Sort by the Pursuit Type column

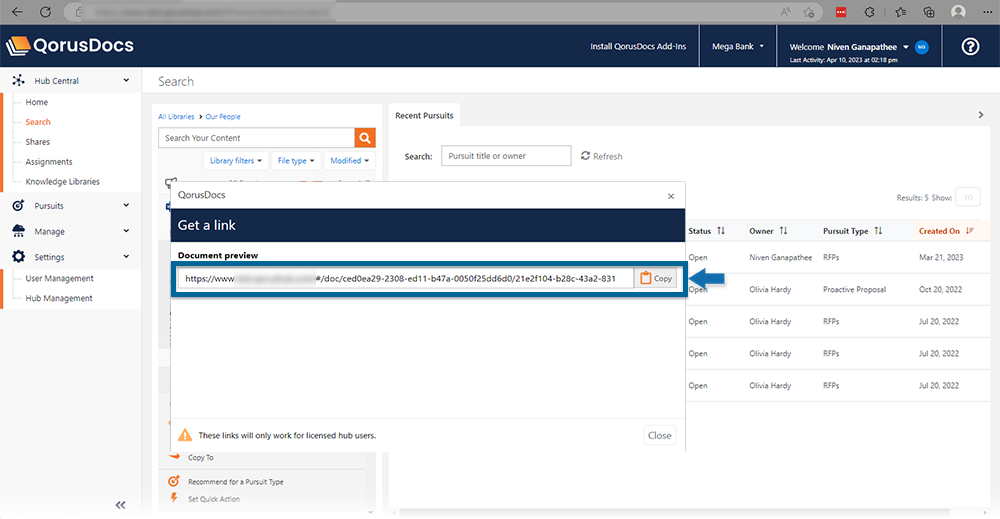click(x=853, y=231)
